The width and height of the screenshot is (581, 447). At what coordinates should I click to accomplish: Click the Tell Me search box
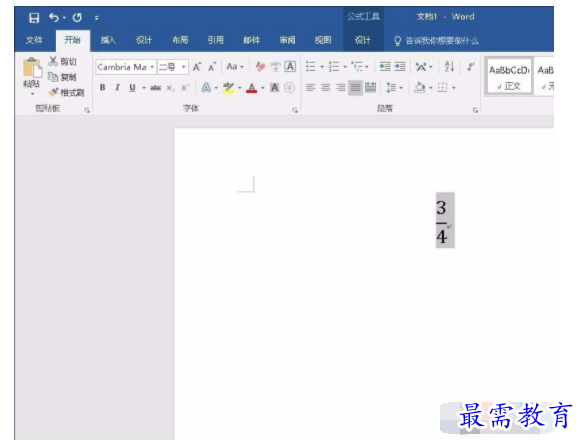pyautogui.click(x=436, y=41)
